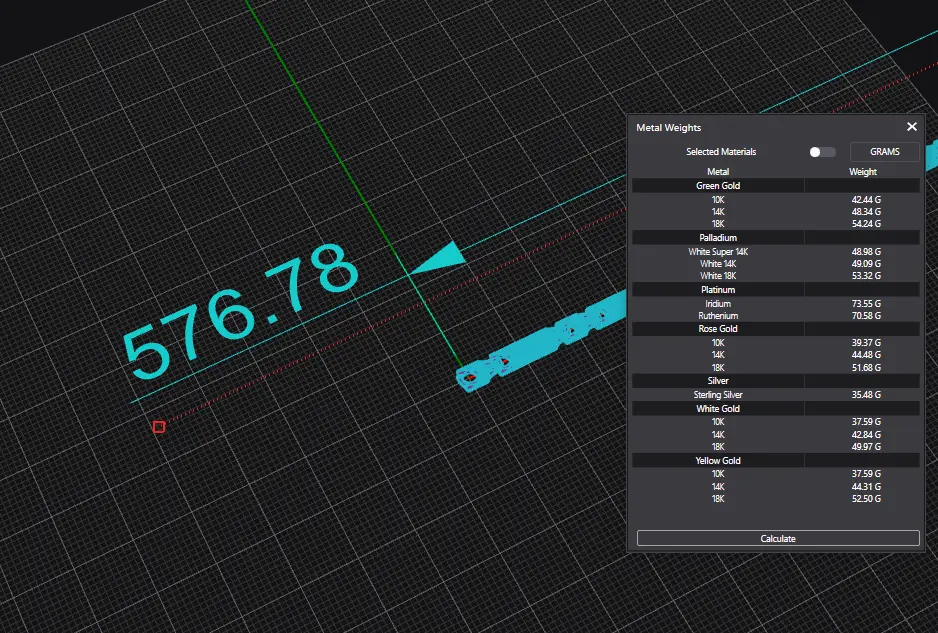Click the Weight column header

(863, 172)
